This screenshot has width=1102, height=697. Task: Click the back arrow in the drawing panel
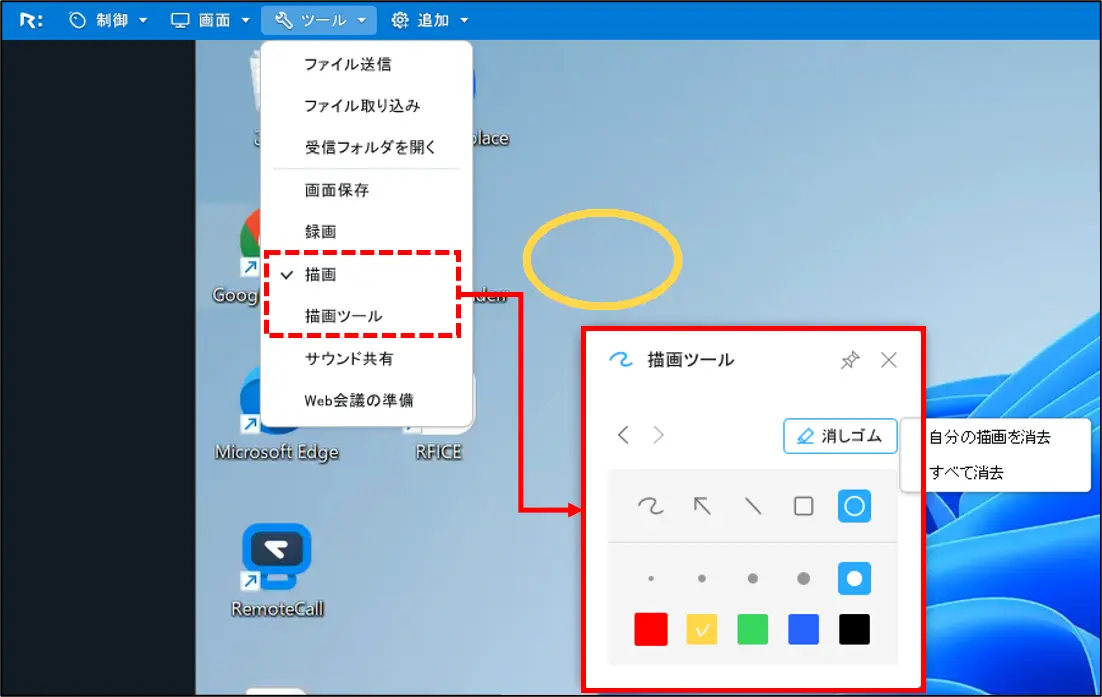(623, 435)
